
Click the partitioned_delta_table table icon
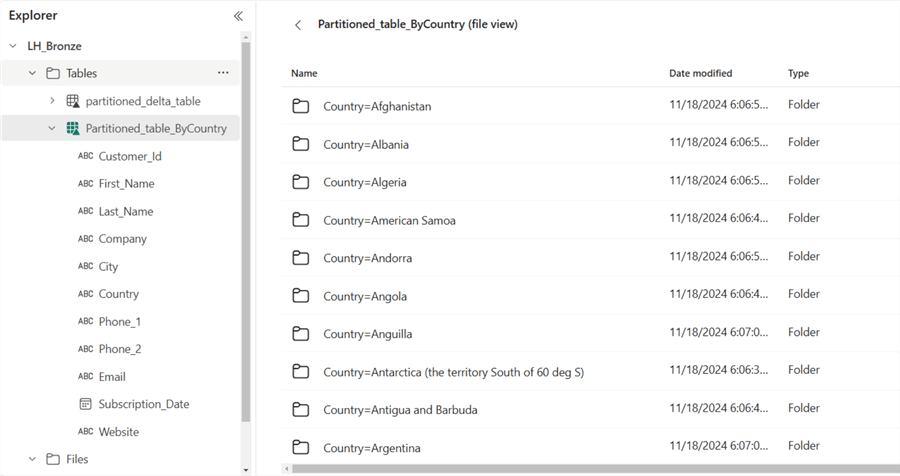pos(73,101)
